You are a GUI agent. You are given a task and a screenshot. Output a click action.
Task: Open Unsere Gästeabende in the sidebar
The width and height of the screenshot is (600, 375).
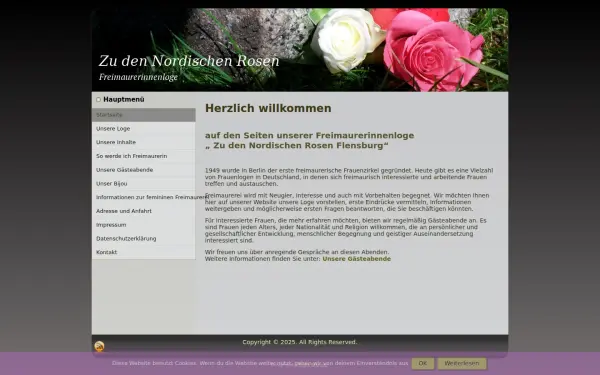click(x=143, y=170)
